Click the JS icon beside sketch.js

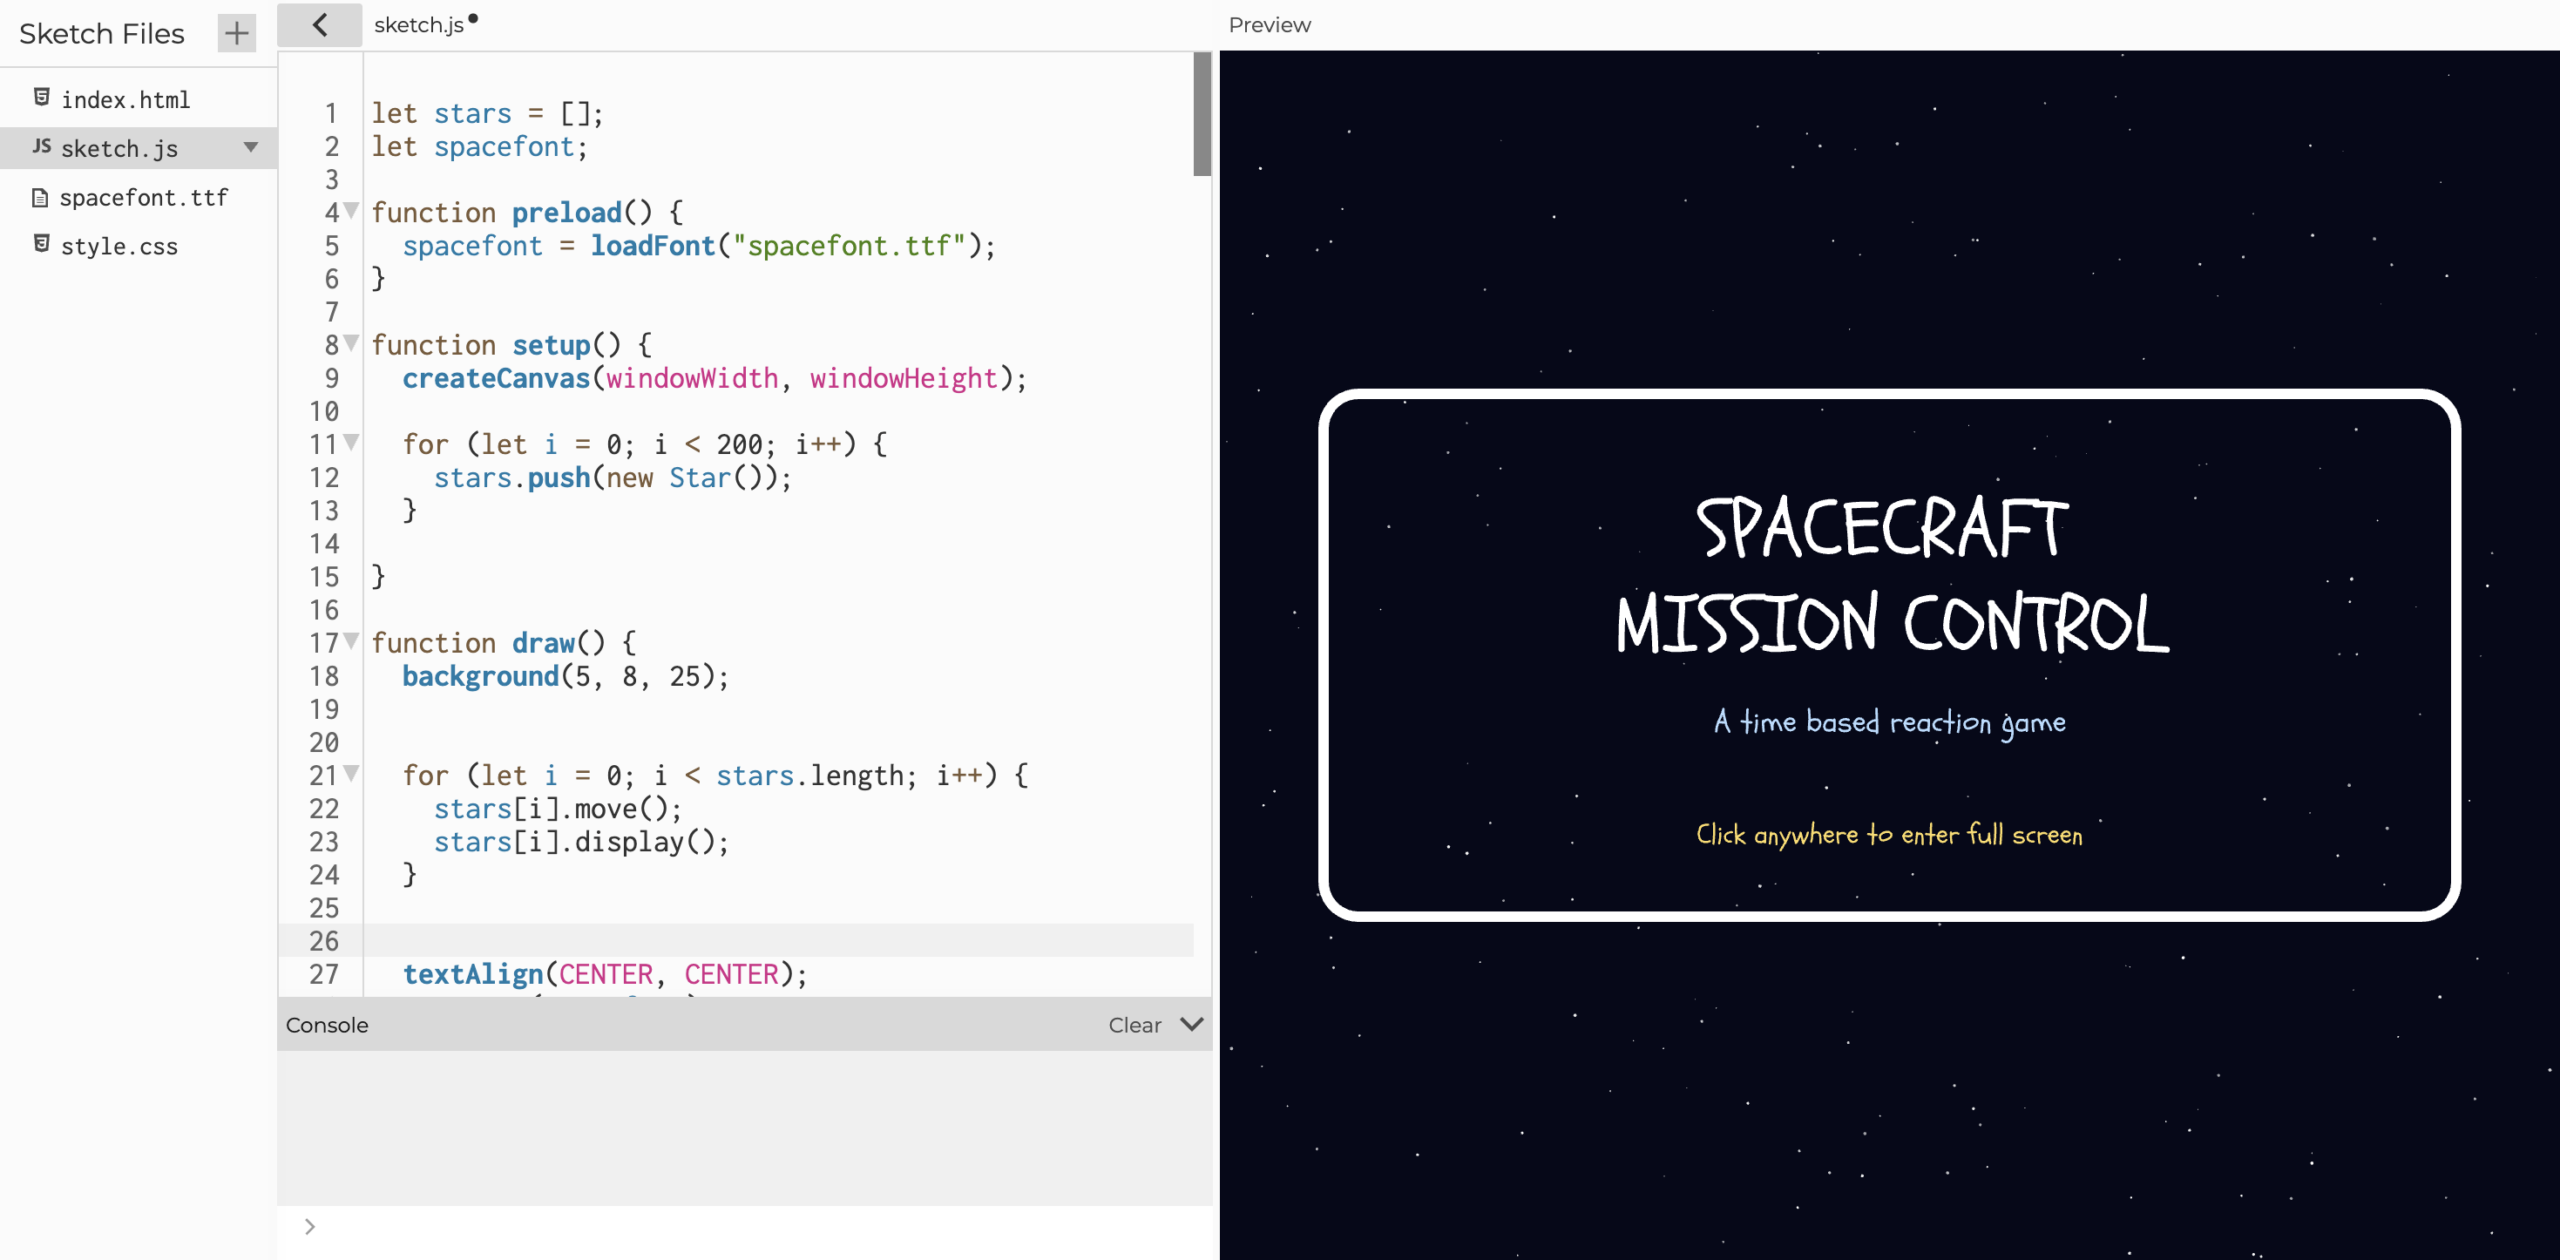click(41, 146)
